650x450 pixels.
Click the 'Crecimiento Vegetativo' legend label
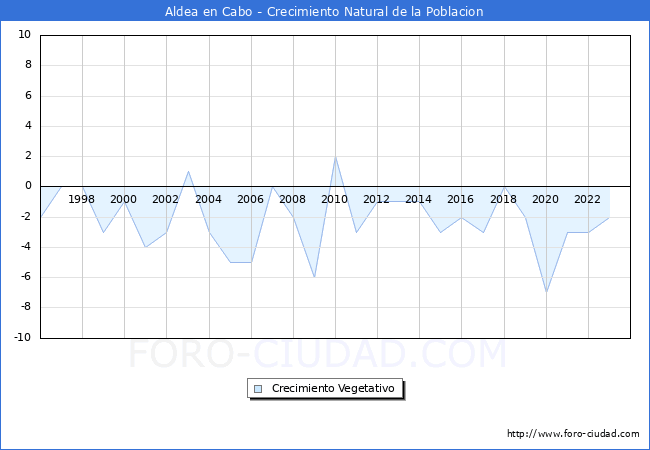(x=333, y=388)
